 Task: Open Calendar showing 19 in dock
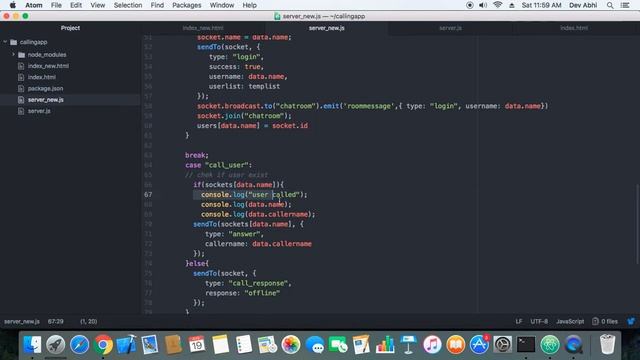(x=197, y=345)
